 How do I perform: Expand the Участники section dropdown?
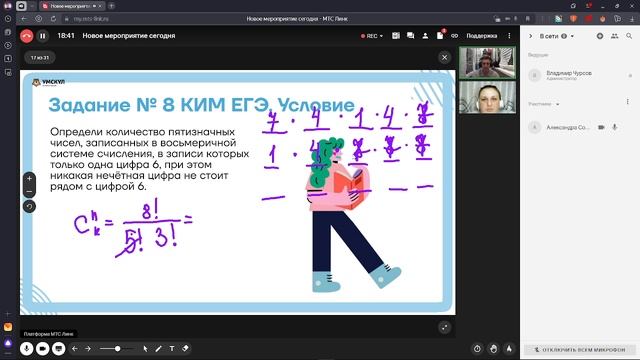coord(543,104)
